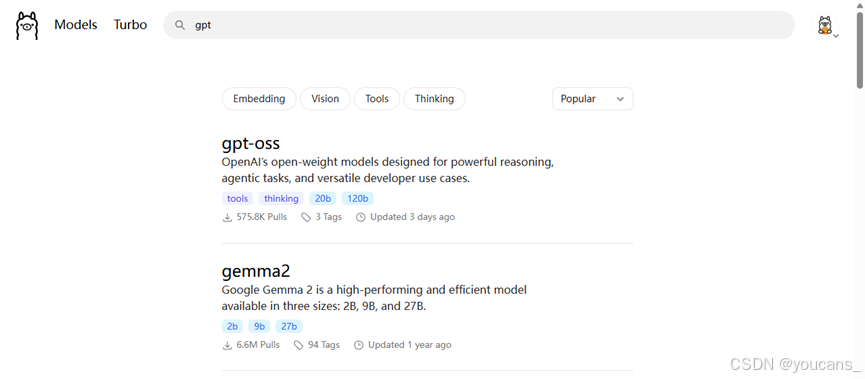Choose the 2b size tag
Screen dimensions: 865x379
pos(232,327)
